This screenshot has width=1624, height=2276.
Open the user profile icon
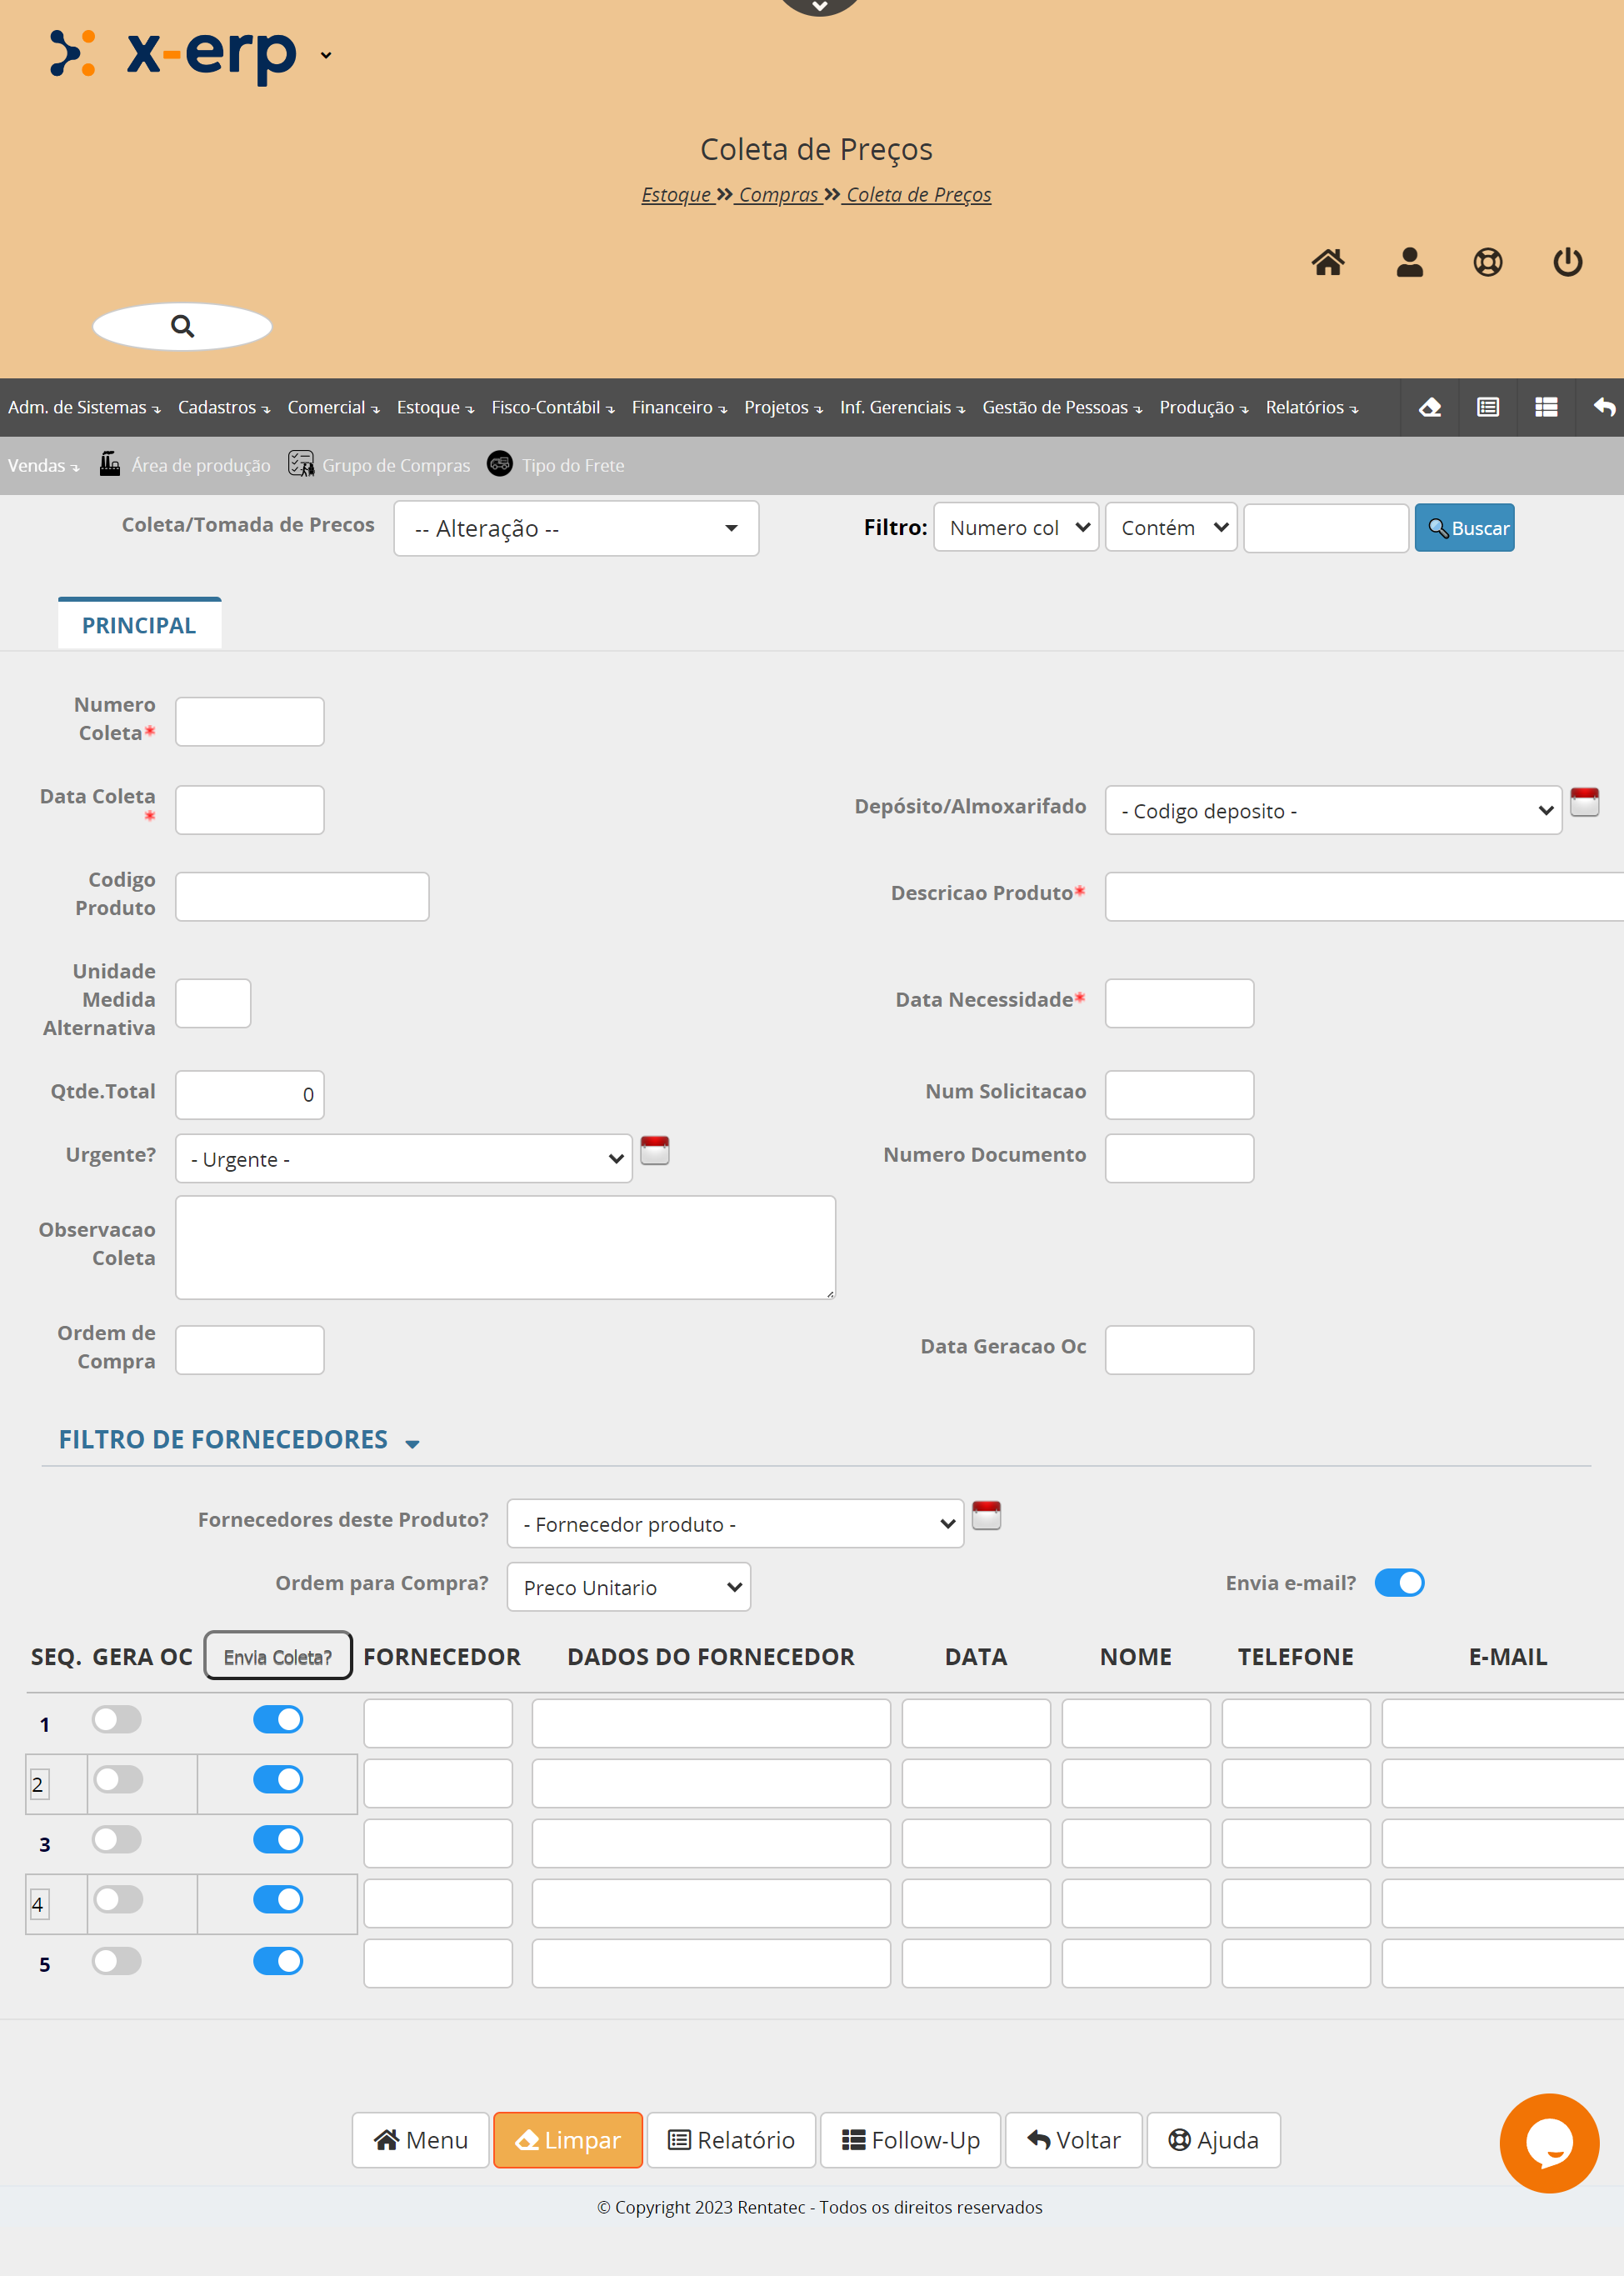click(x=1409, y=262)
